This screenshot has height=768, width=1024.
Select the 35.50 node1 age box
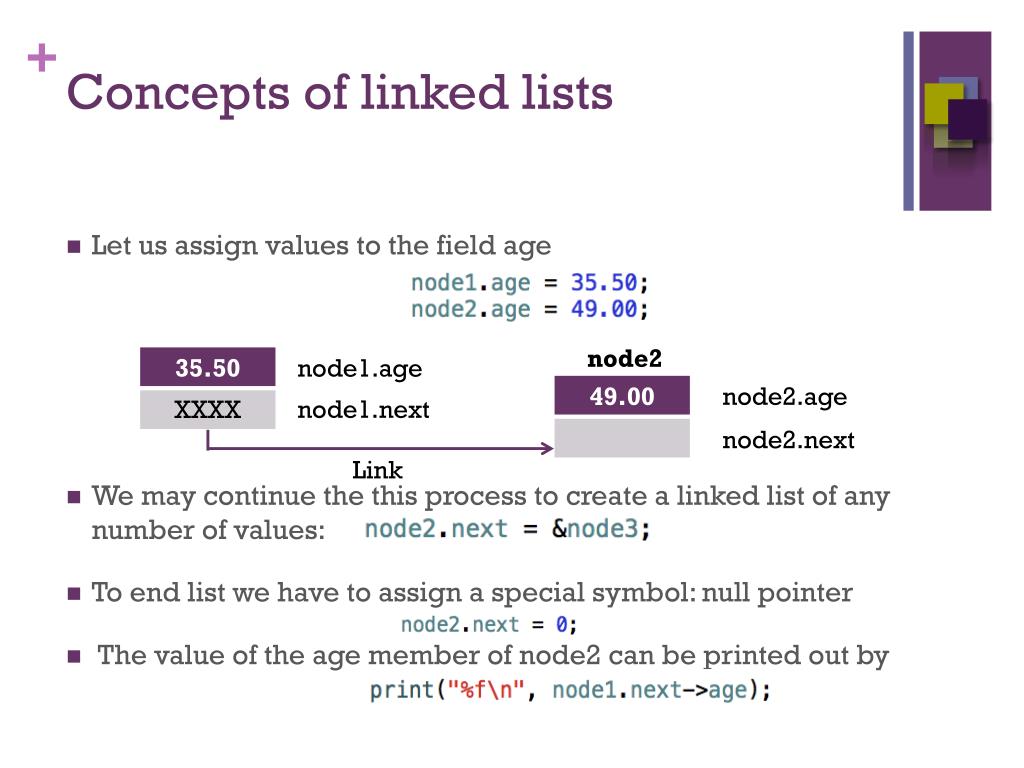coord(208,367)
